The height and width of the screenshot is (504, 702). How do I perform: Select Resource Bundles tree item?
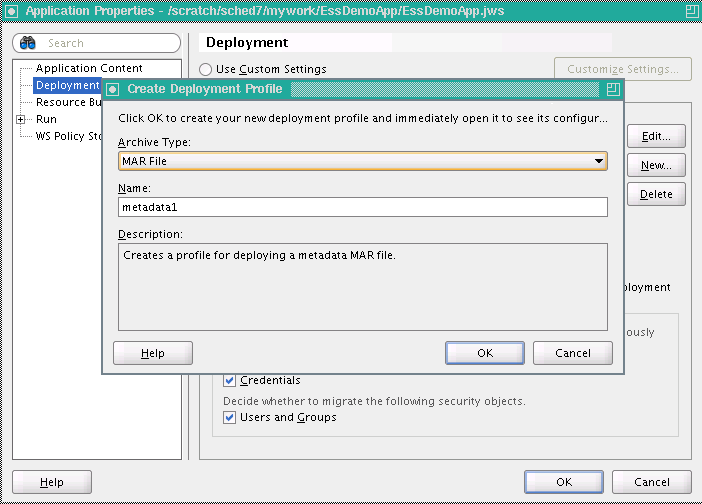point(68,102)
